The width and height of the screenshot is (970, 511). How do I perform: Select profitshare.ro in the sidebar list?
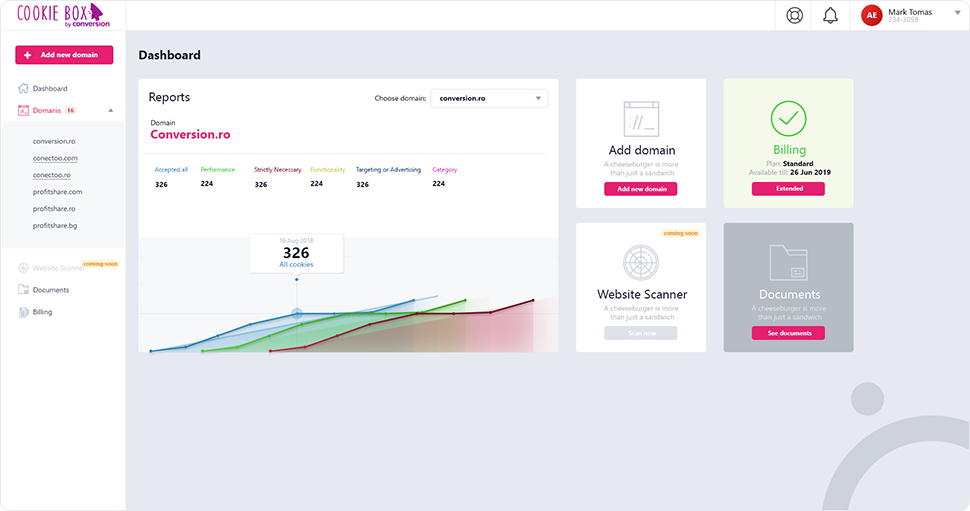54,208
